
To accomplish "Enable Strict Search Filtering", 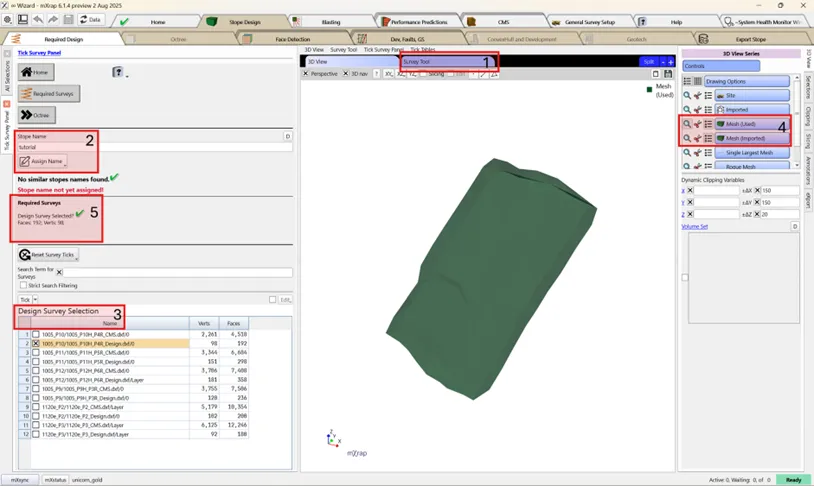I will [24, 285].
